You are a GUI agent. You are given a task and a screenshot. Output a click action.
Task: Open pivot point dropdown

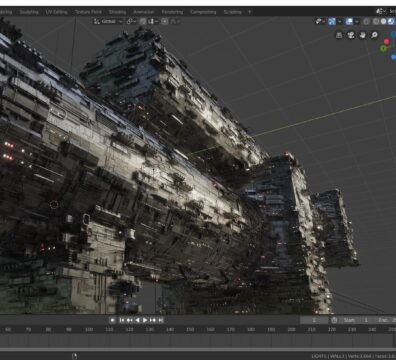[x=131, y=21]
